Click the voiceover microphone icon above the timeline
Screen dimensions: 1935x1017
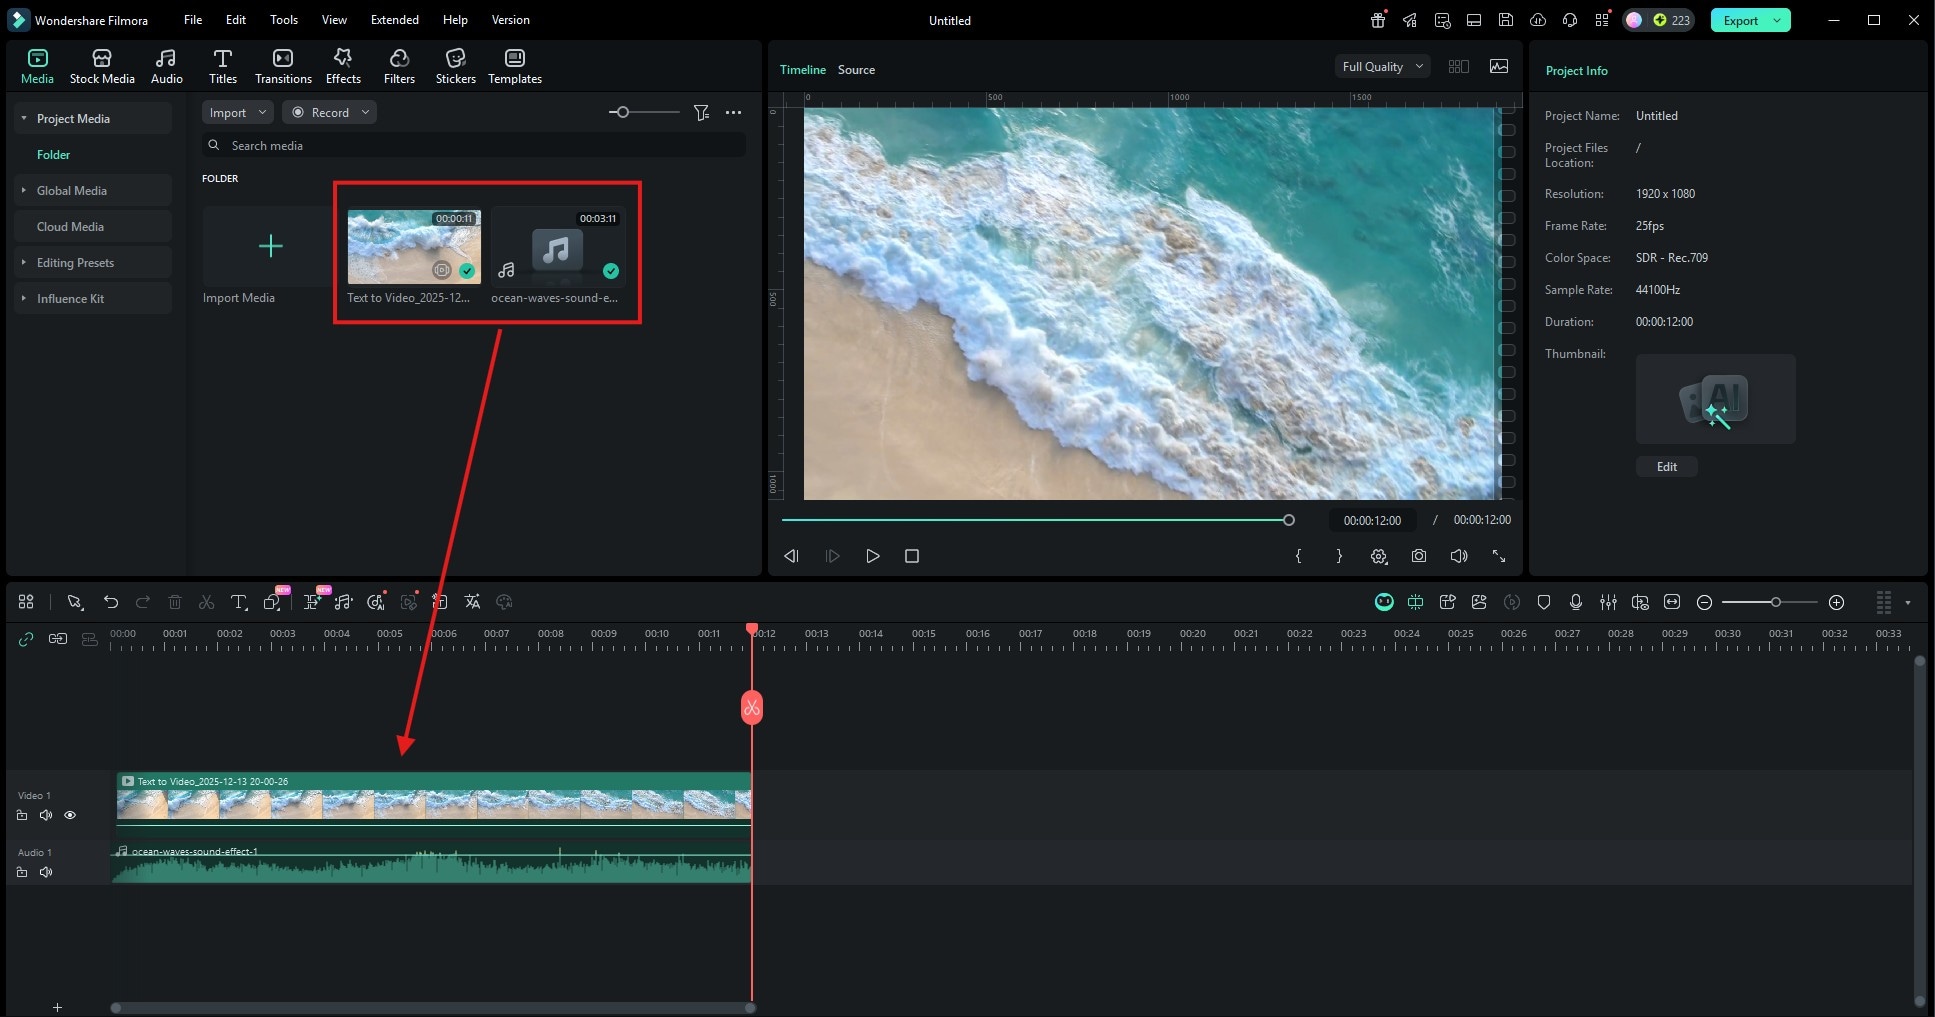[1575, 602]
